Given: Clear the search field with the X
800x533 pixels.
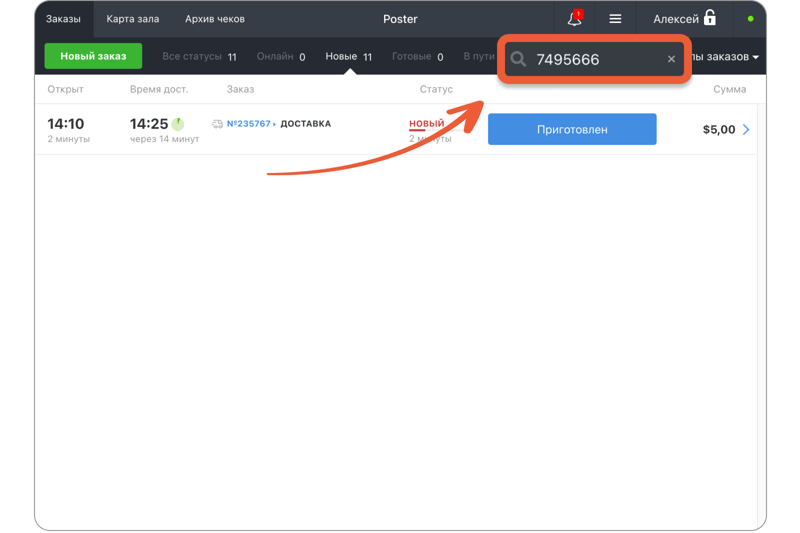Looking at the screenshot, I should tap(671, 59).
